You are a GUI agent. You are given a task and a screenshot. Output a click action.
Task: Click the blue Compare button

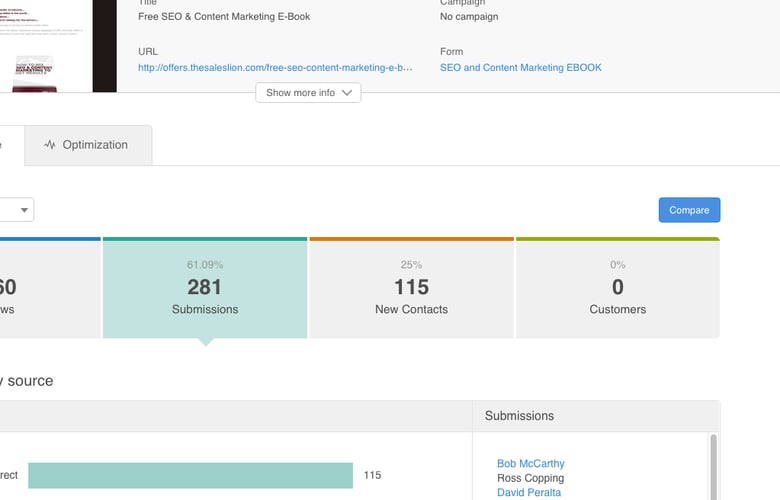click(x=689, y=210)
